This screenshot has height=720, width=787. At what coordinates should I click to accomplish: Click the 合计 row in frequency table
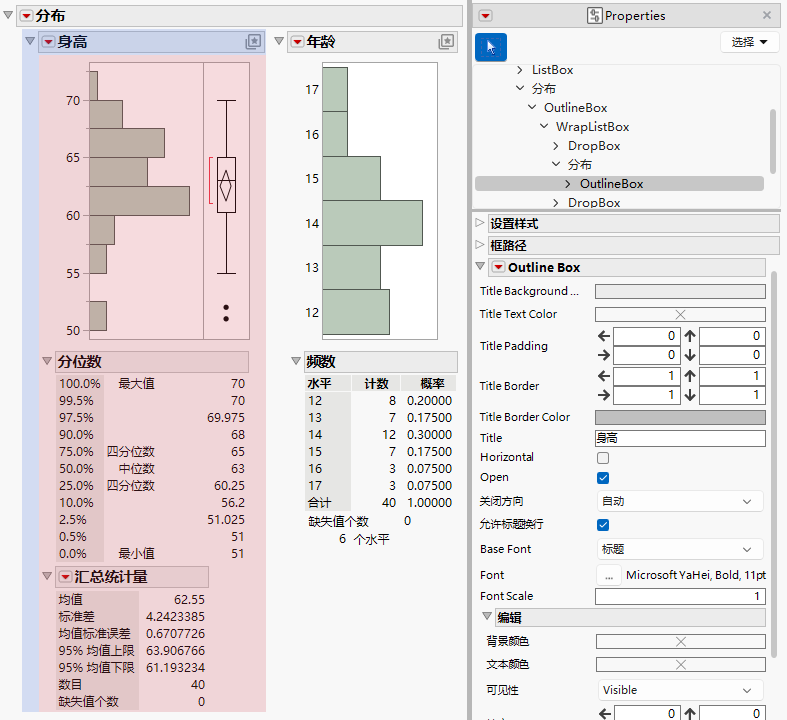coord(380,503)
